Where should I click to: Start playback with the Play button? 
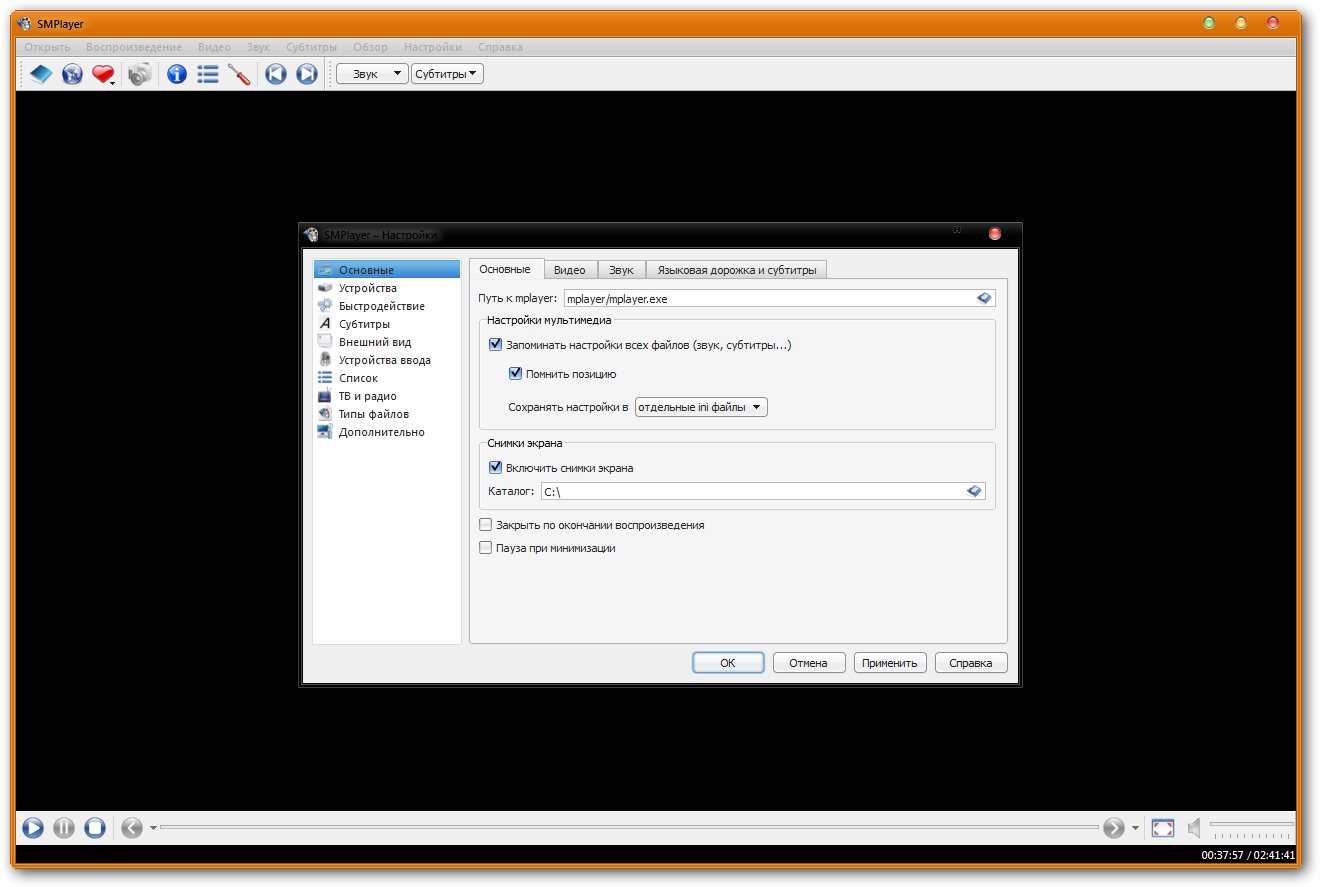coord(33,828)
